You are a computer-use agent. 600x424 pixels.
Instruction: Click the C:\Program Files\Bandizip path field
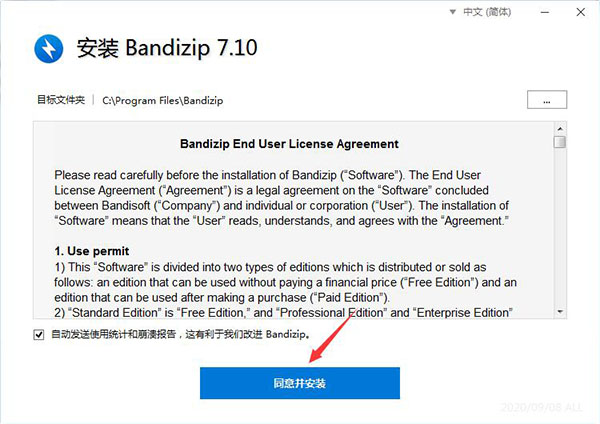(163, 101)
